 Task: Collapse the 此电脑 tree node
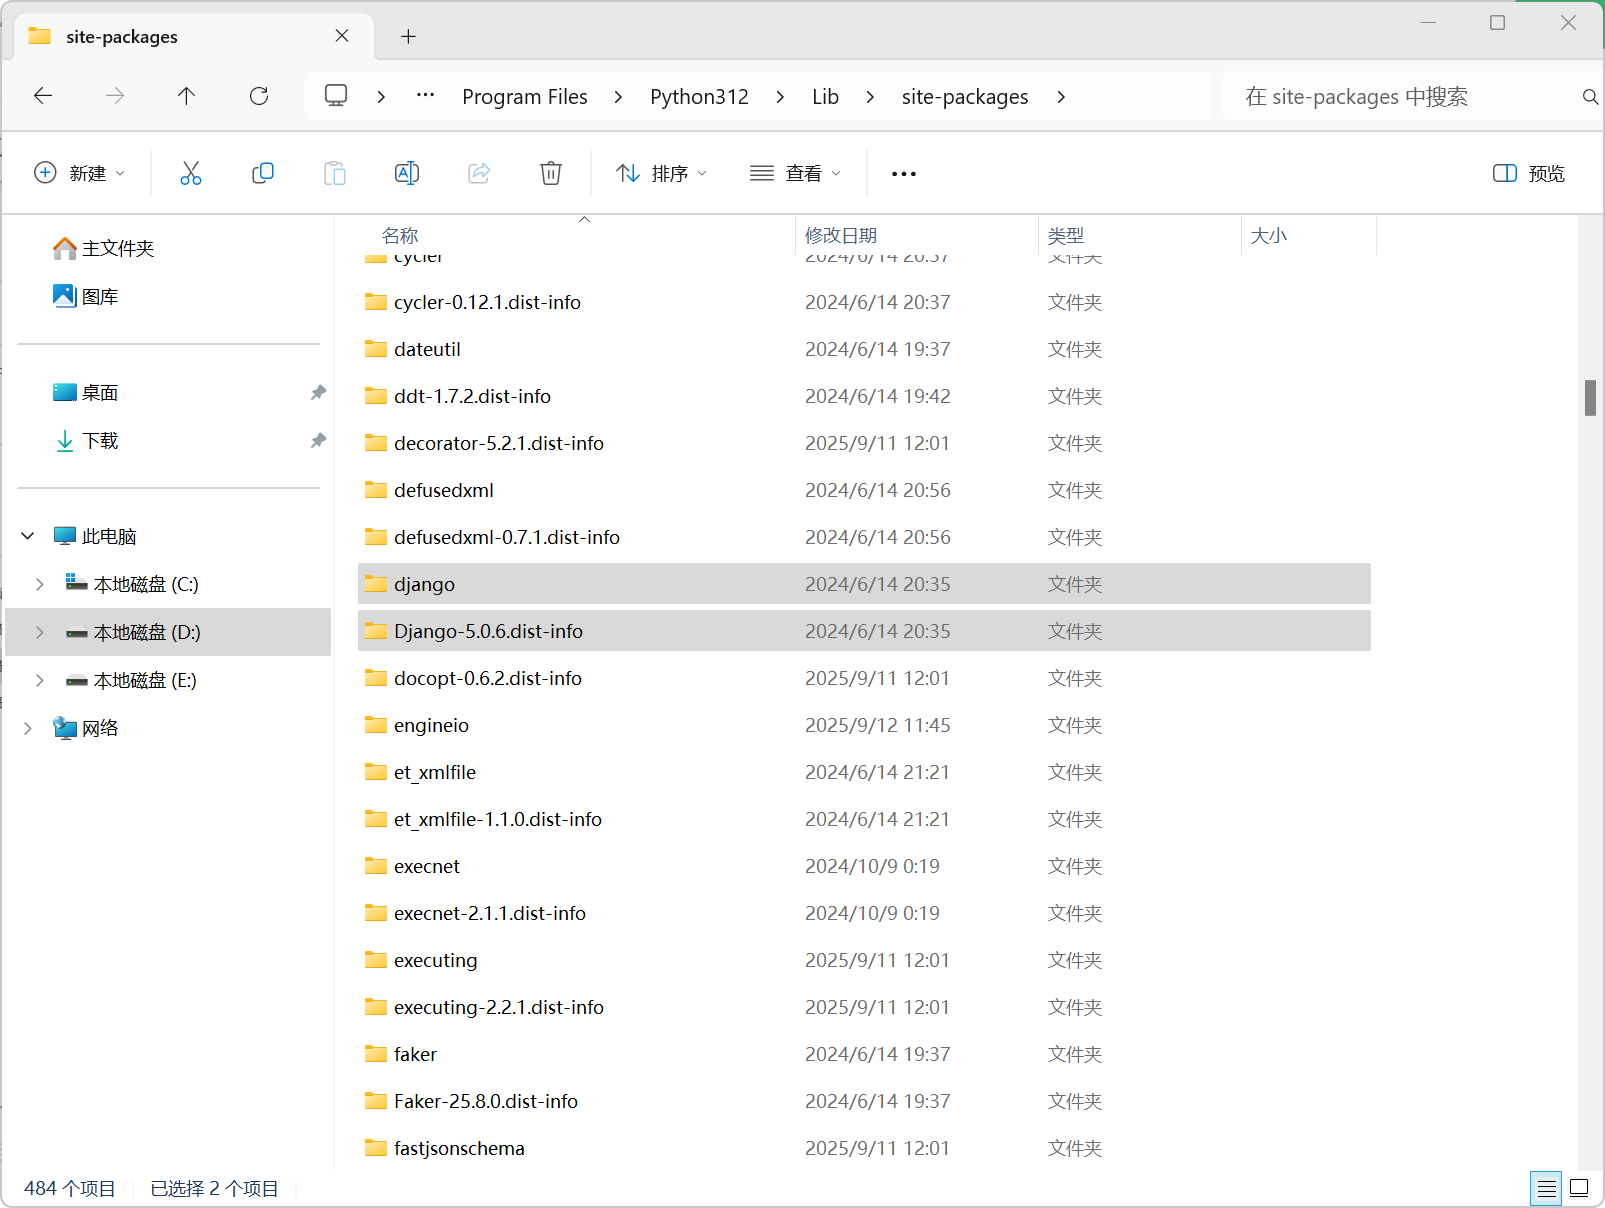pos(28,537)
